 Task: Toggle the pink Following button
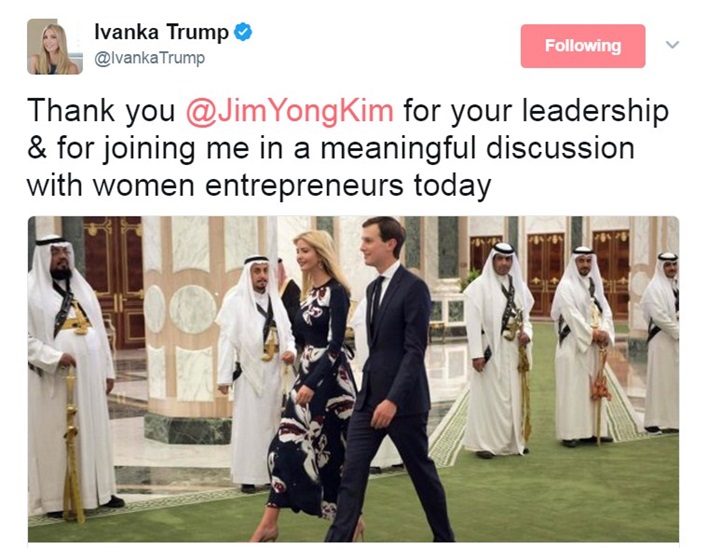[583, 46]
